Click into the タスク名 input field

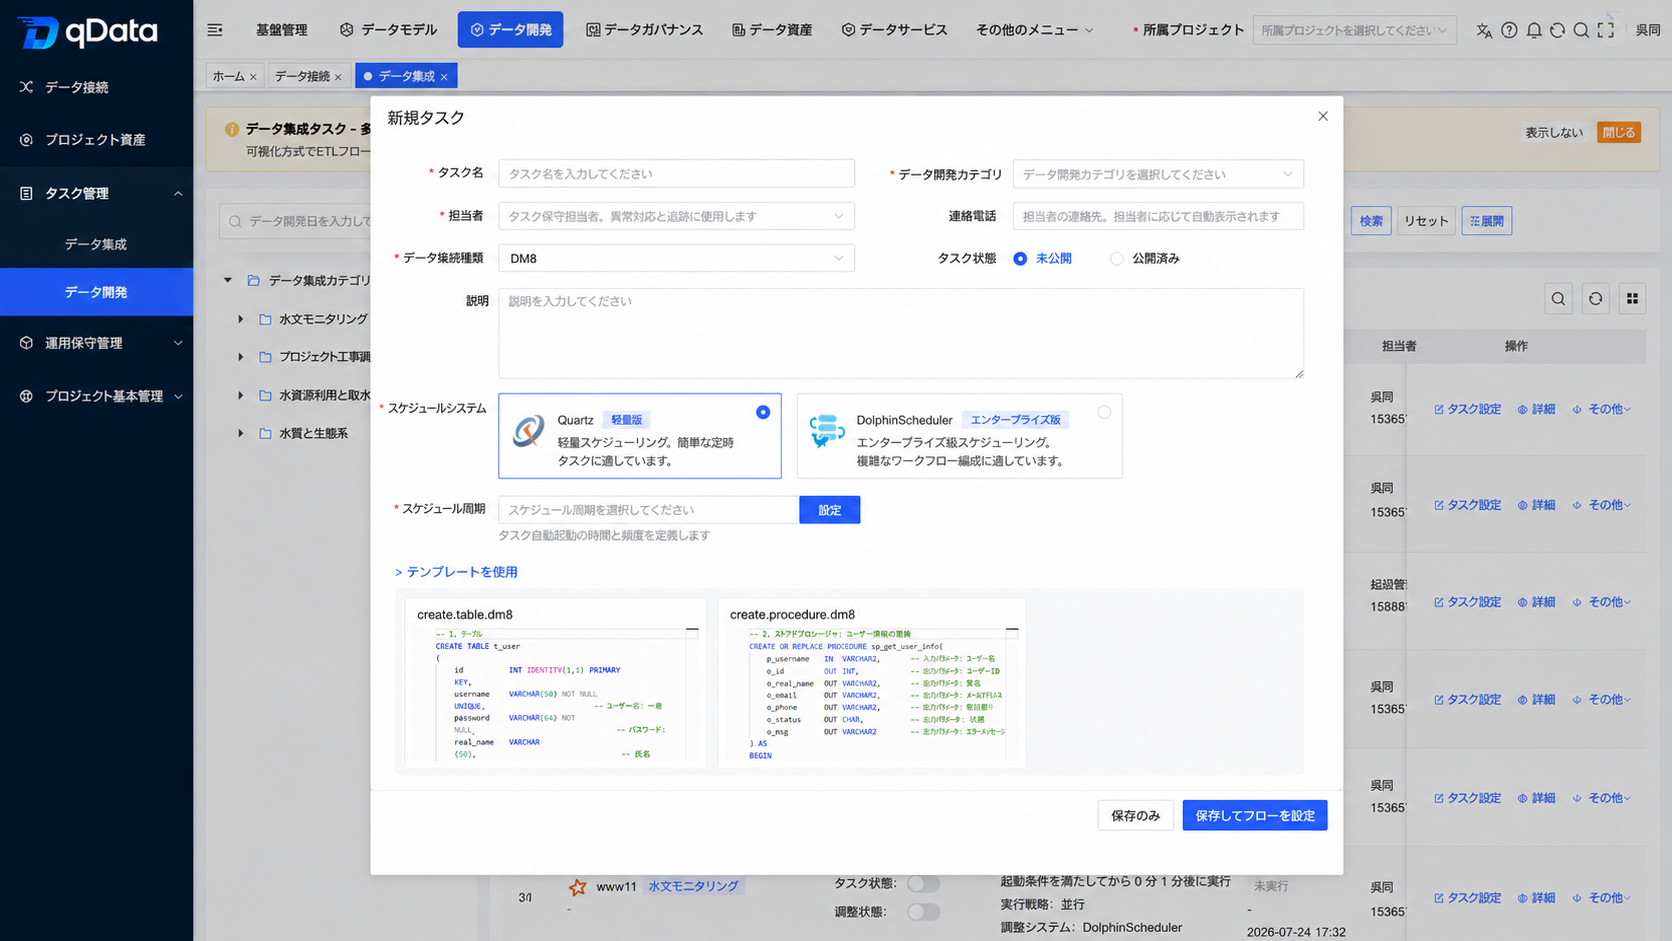pos(676,174)
